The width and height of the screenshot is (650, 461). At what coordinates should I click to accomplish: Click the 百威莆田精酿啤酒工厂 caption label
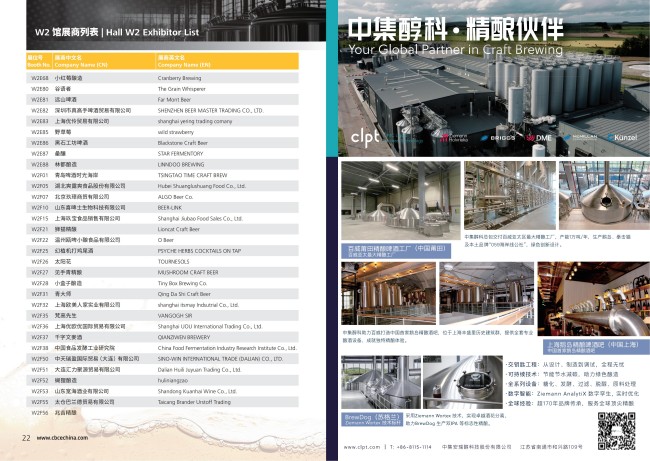click(x=396, y=251)
